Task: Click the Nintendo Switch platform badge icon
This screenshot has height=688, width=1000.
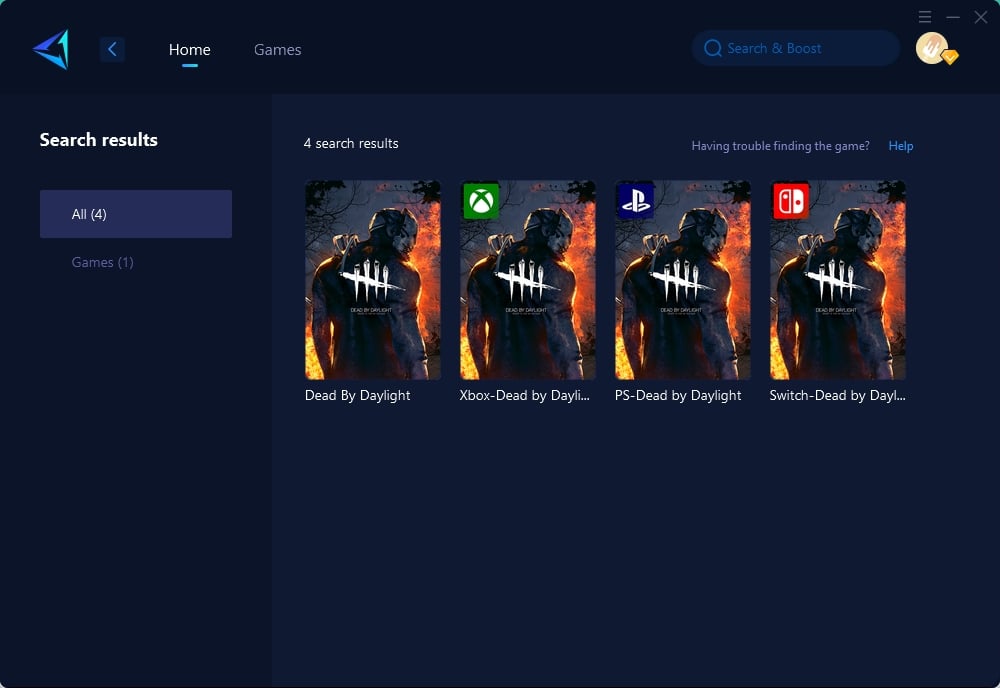Action: pyautogui.click(x=791, y=201)
